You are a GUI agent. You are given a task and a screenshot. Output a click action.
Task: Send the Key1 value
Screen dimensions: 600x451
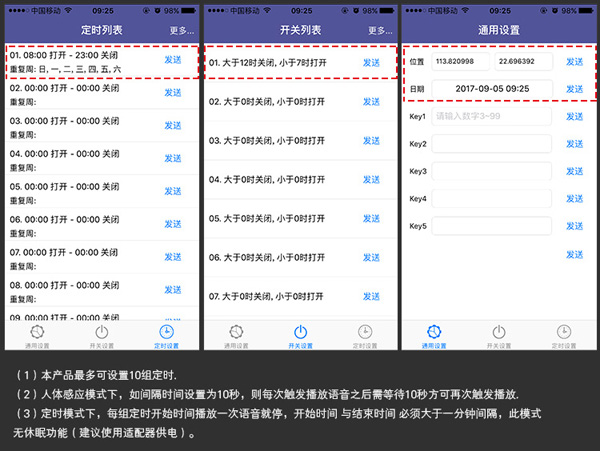coord(574,116)
